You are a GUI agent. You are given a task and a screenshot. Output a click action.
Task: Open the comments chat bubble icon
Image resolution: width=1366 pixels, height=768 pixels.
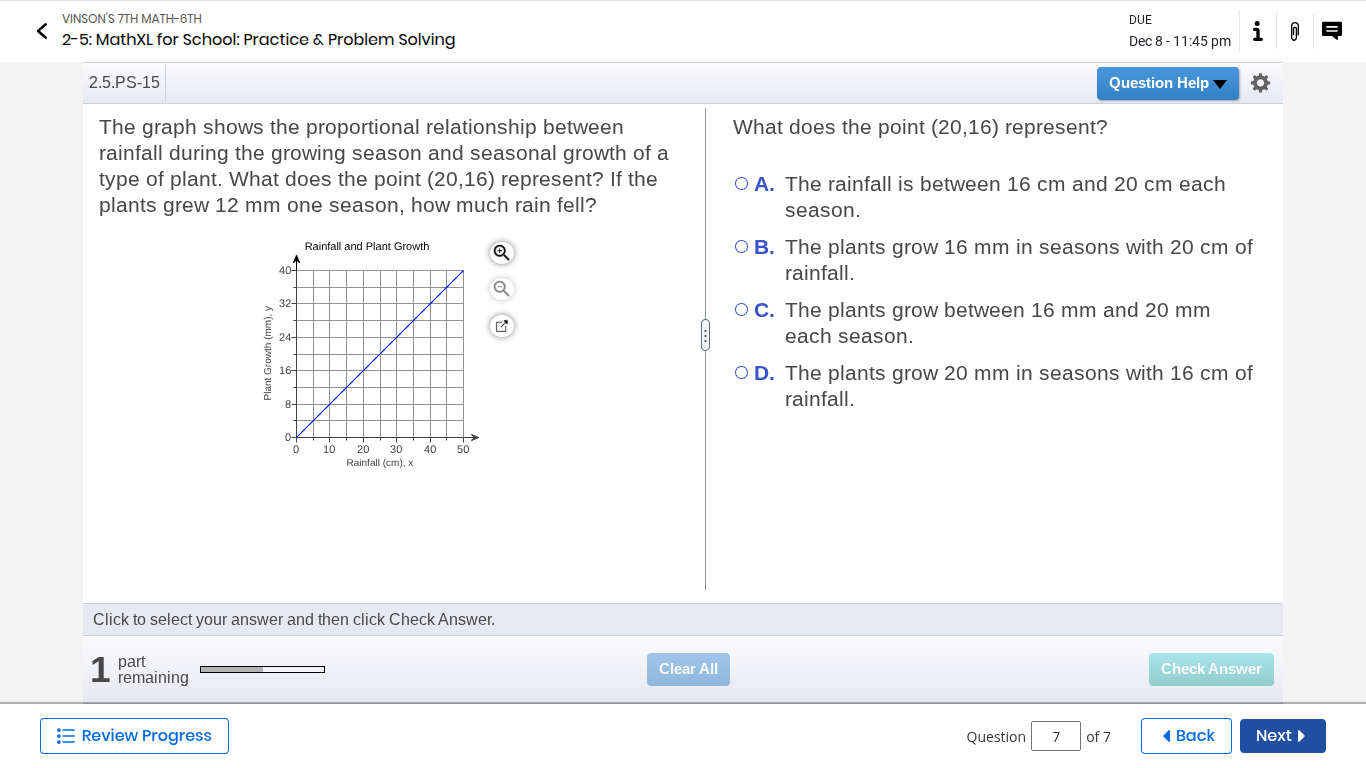pos(1331,31)
